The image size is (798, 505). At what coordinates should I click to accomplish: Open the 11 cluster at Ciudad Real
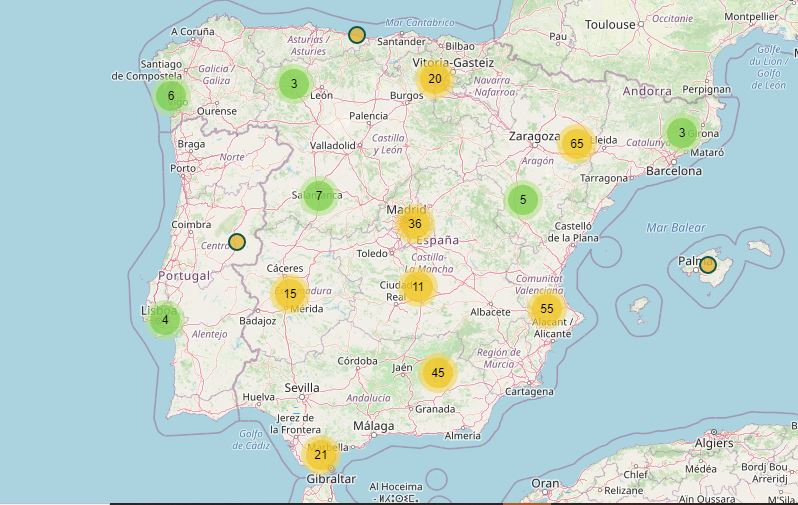point(418,287)
